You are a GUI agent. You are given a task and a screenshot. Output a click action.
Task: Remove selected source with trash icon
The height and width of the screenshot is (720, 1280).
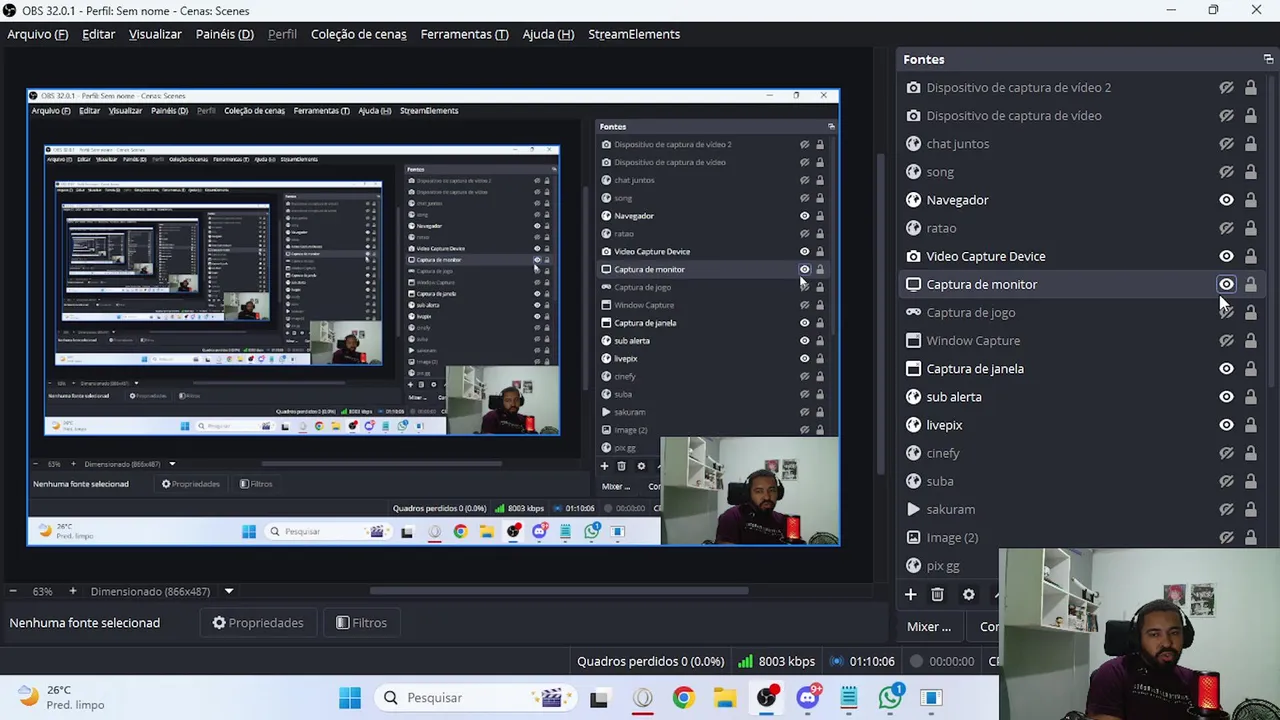coord(937,595)
